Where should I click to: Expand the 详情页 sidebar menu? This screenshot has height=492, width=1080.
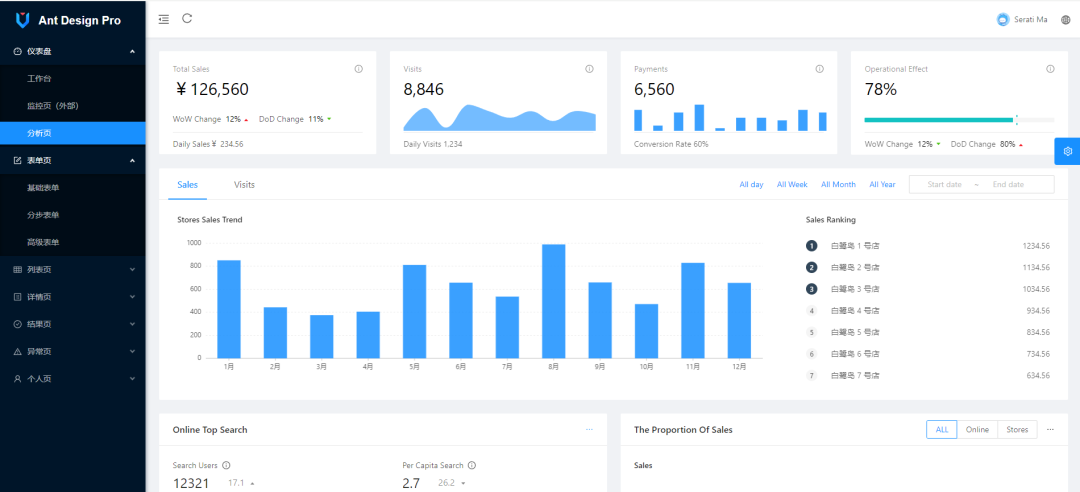tap(72, 297)
